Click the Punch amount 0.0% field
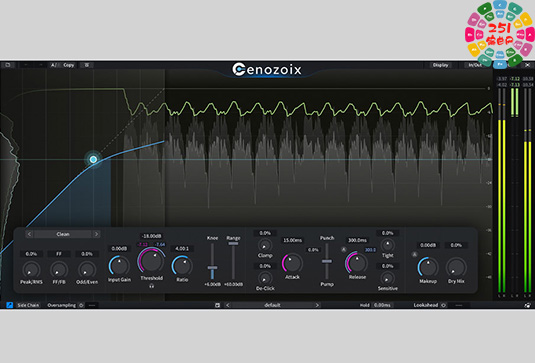Image resolution: width=535 pixels, height=363 pixels. (313, 250)
